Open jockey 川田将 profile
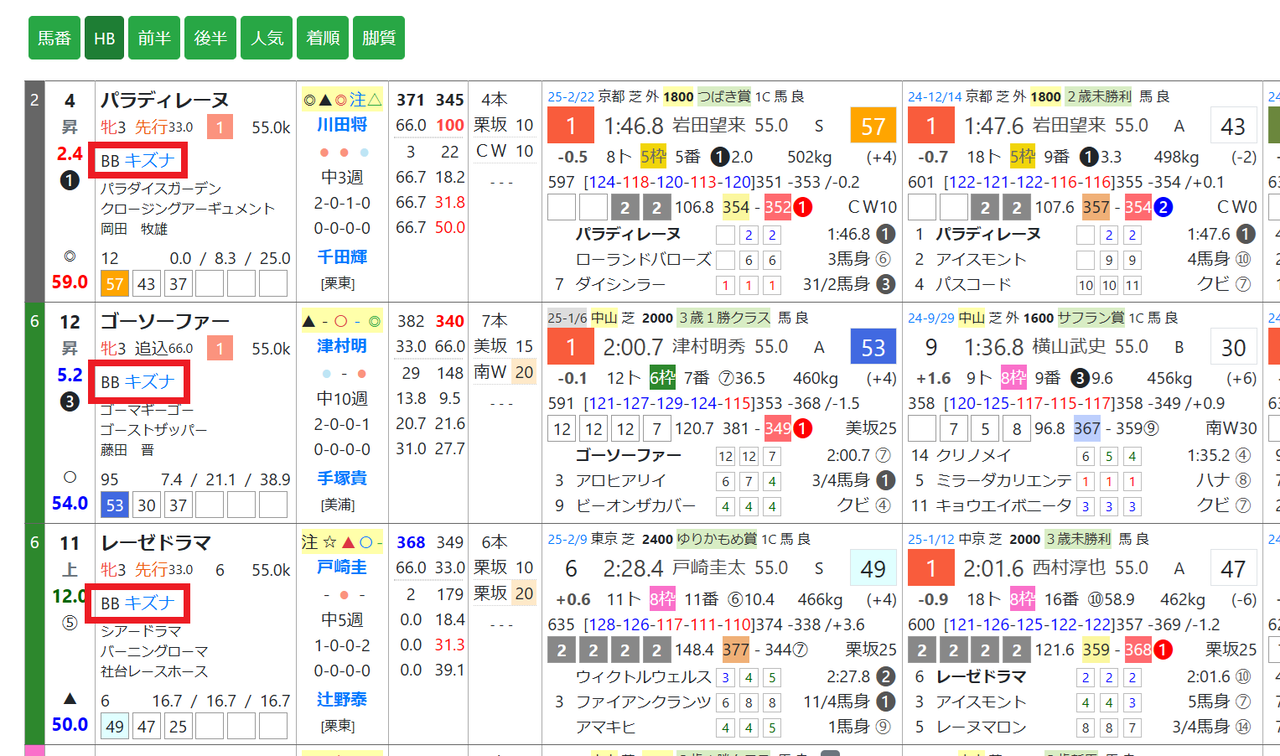Viewport: 1280px width, 756px height. (341, 125)
